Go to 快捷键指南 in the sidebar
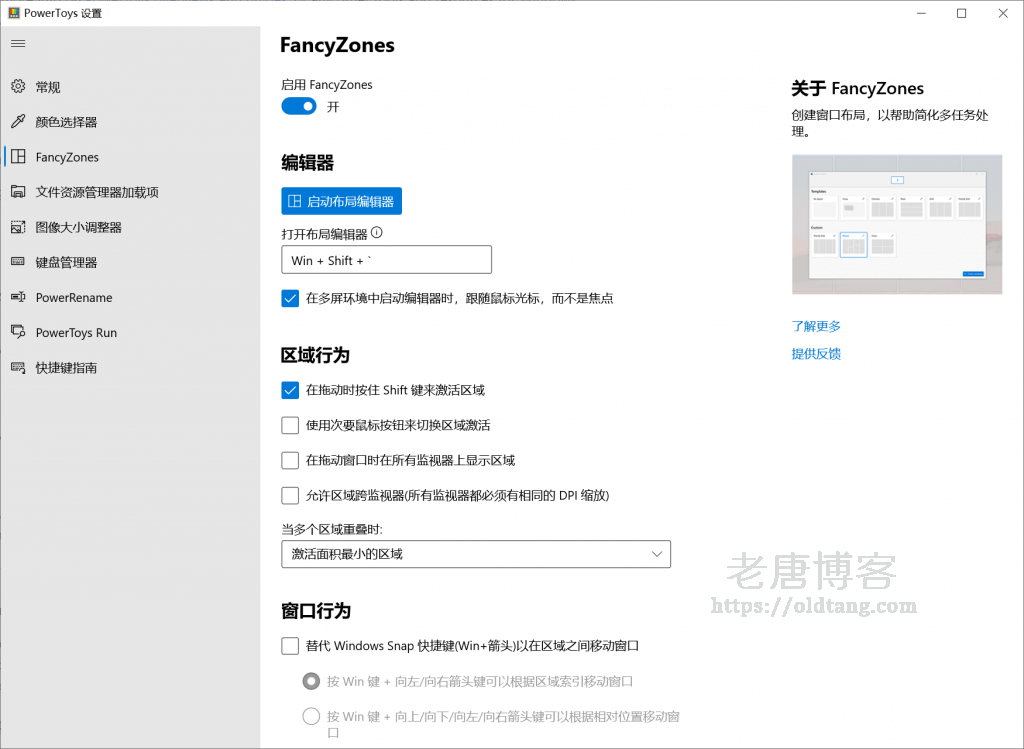Screen dimensions: 1024x749 click(66, 368)
